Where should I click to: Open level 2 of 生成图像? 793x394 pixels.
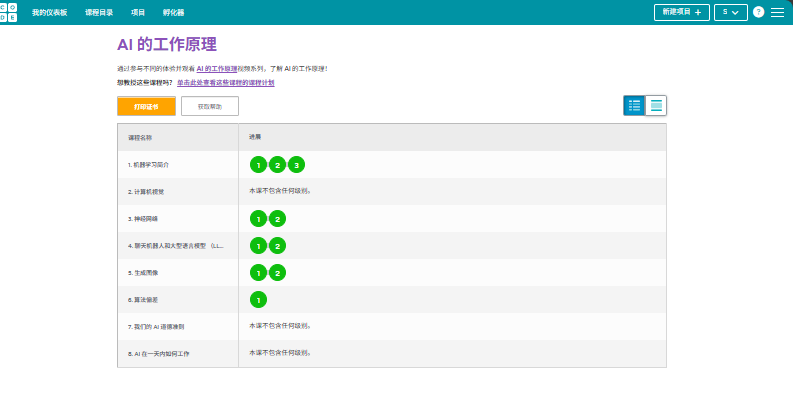click(x=277, y=273)
